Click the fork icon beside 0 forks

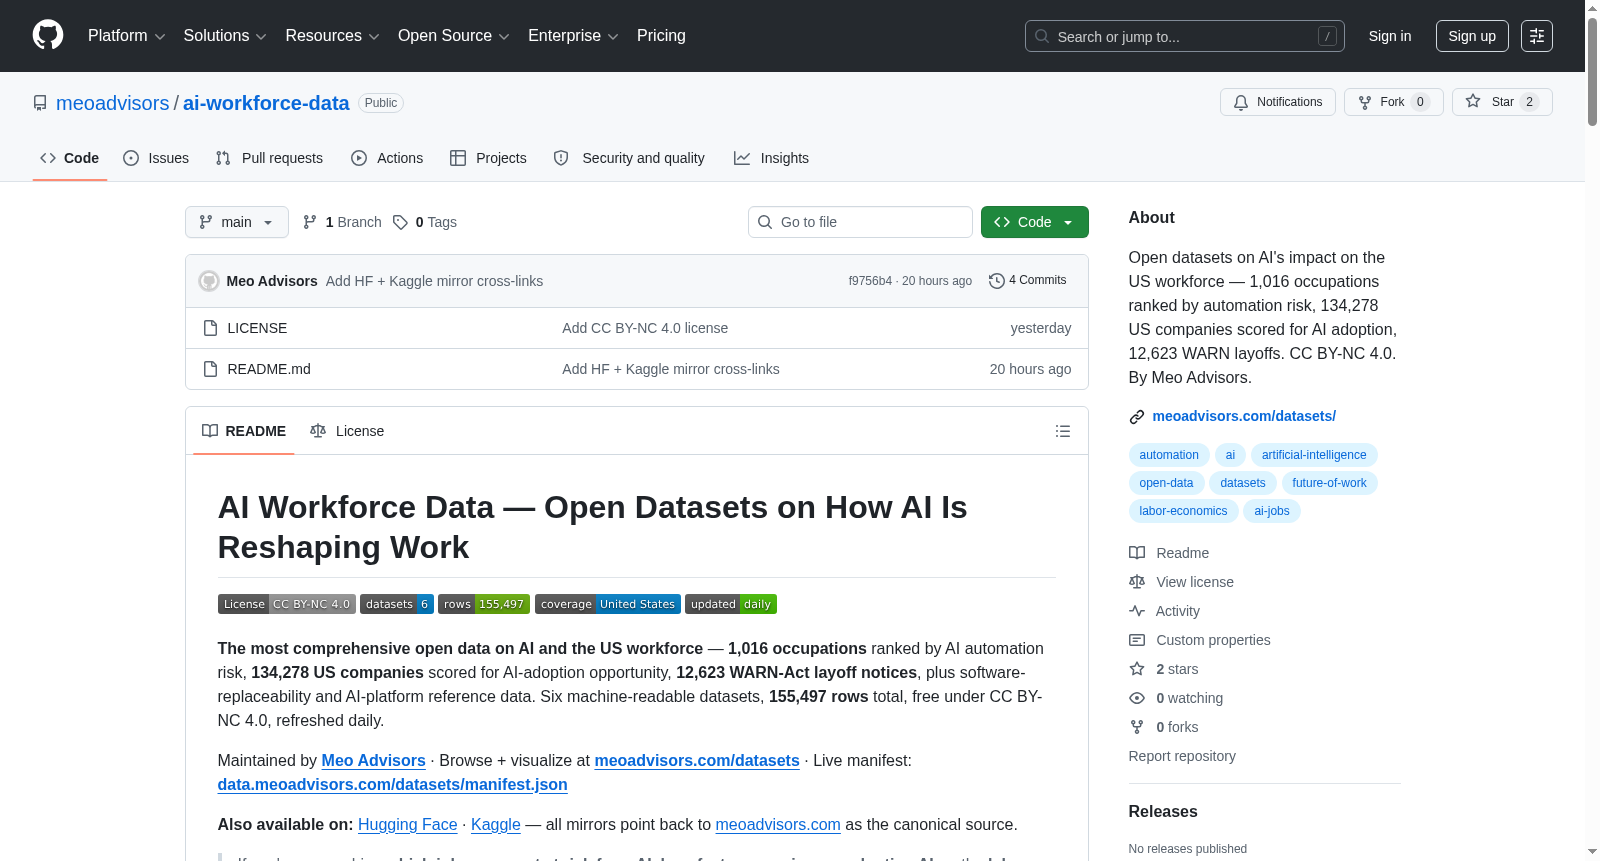1137,727
